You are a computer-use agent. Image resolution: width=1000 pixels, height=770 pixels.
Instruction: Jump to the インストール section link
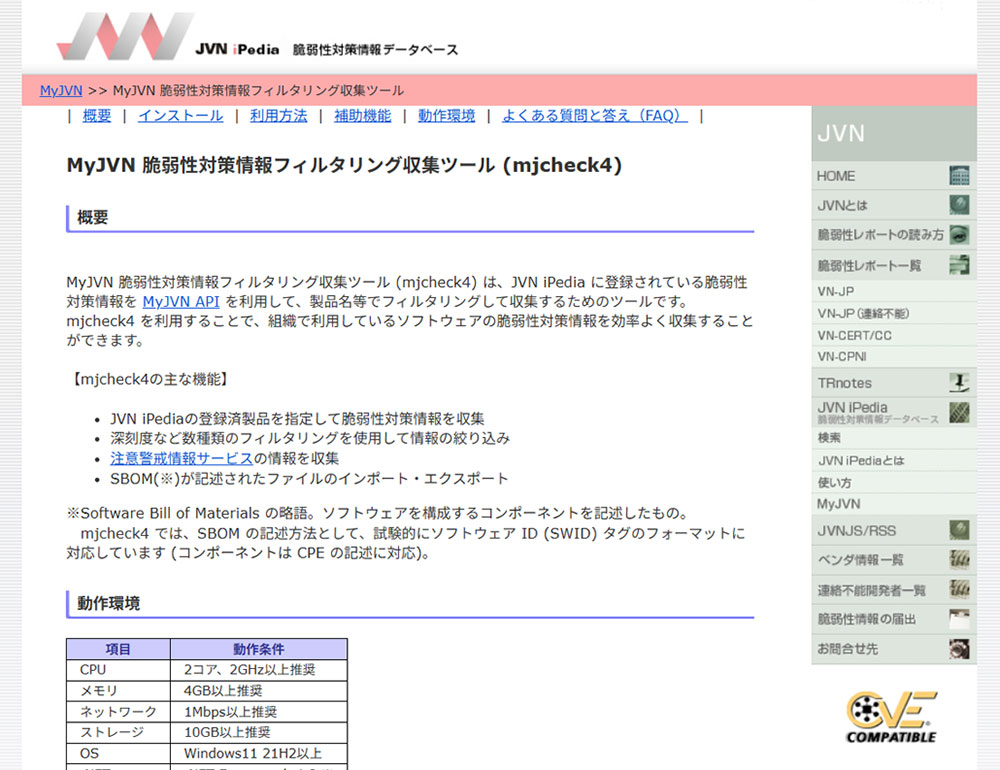pos(181,116)
